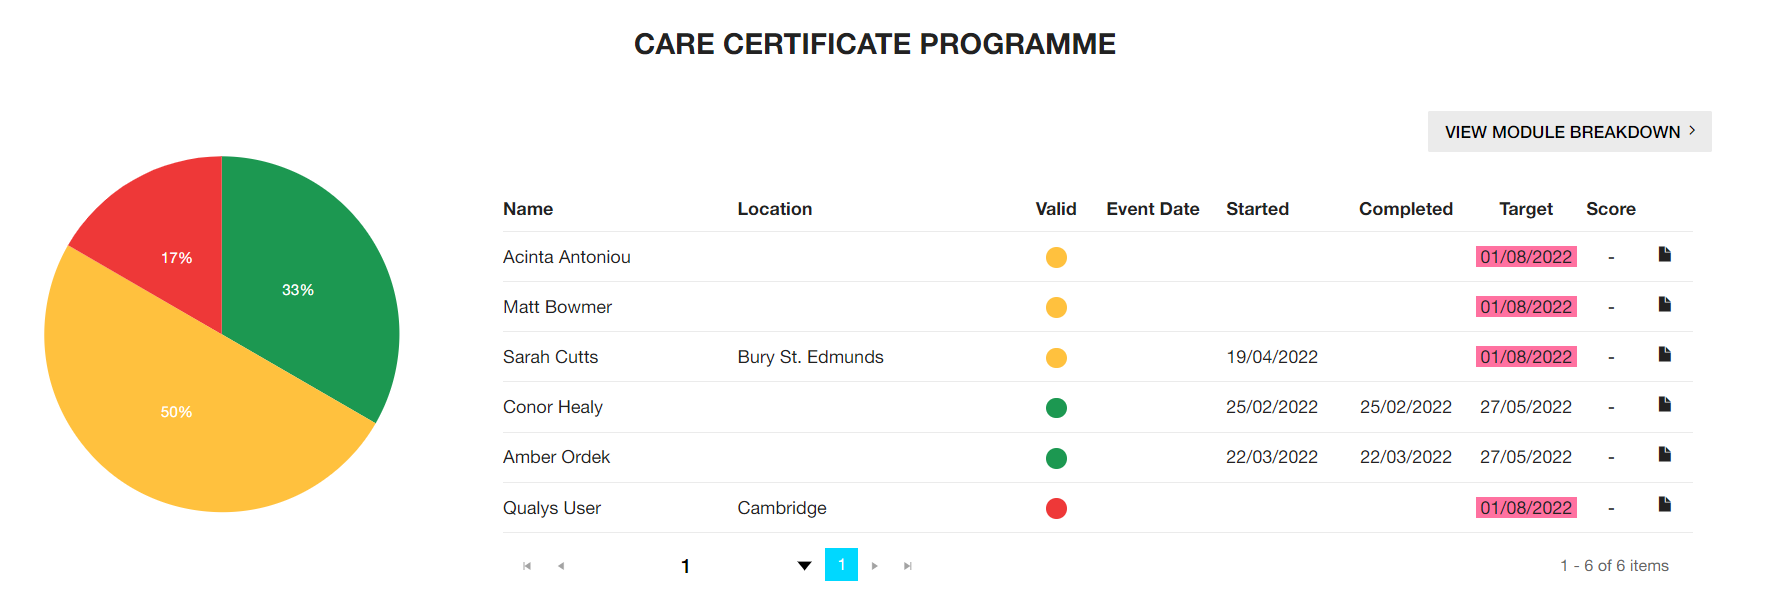This screenshot has height=614, width=1778.
Task: Select page 1 pager button
Action: 841,565
